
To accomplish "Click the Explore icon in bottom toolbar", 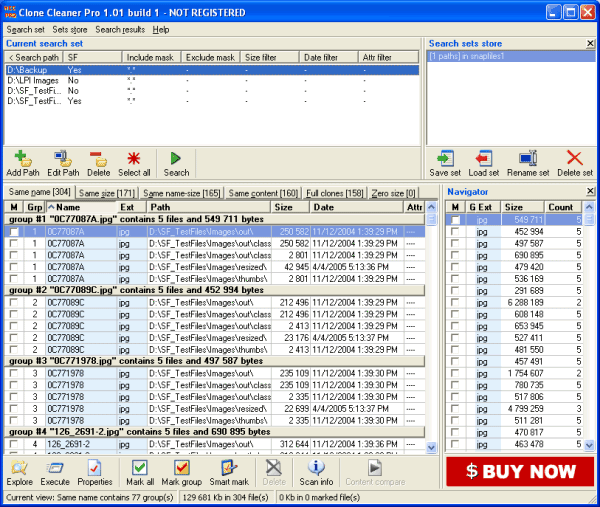I will pyautogui.click(x=20, y=468).
